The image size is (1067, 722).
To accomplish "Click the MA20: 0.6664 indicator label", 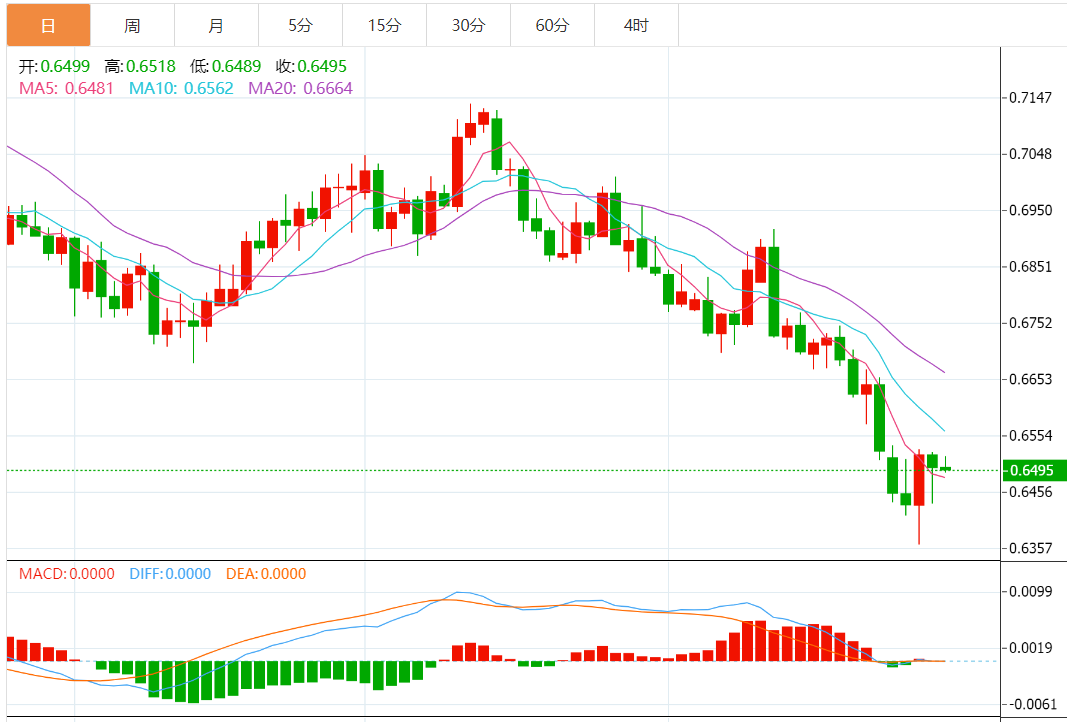I will click(301, 88).
